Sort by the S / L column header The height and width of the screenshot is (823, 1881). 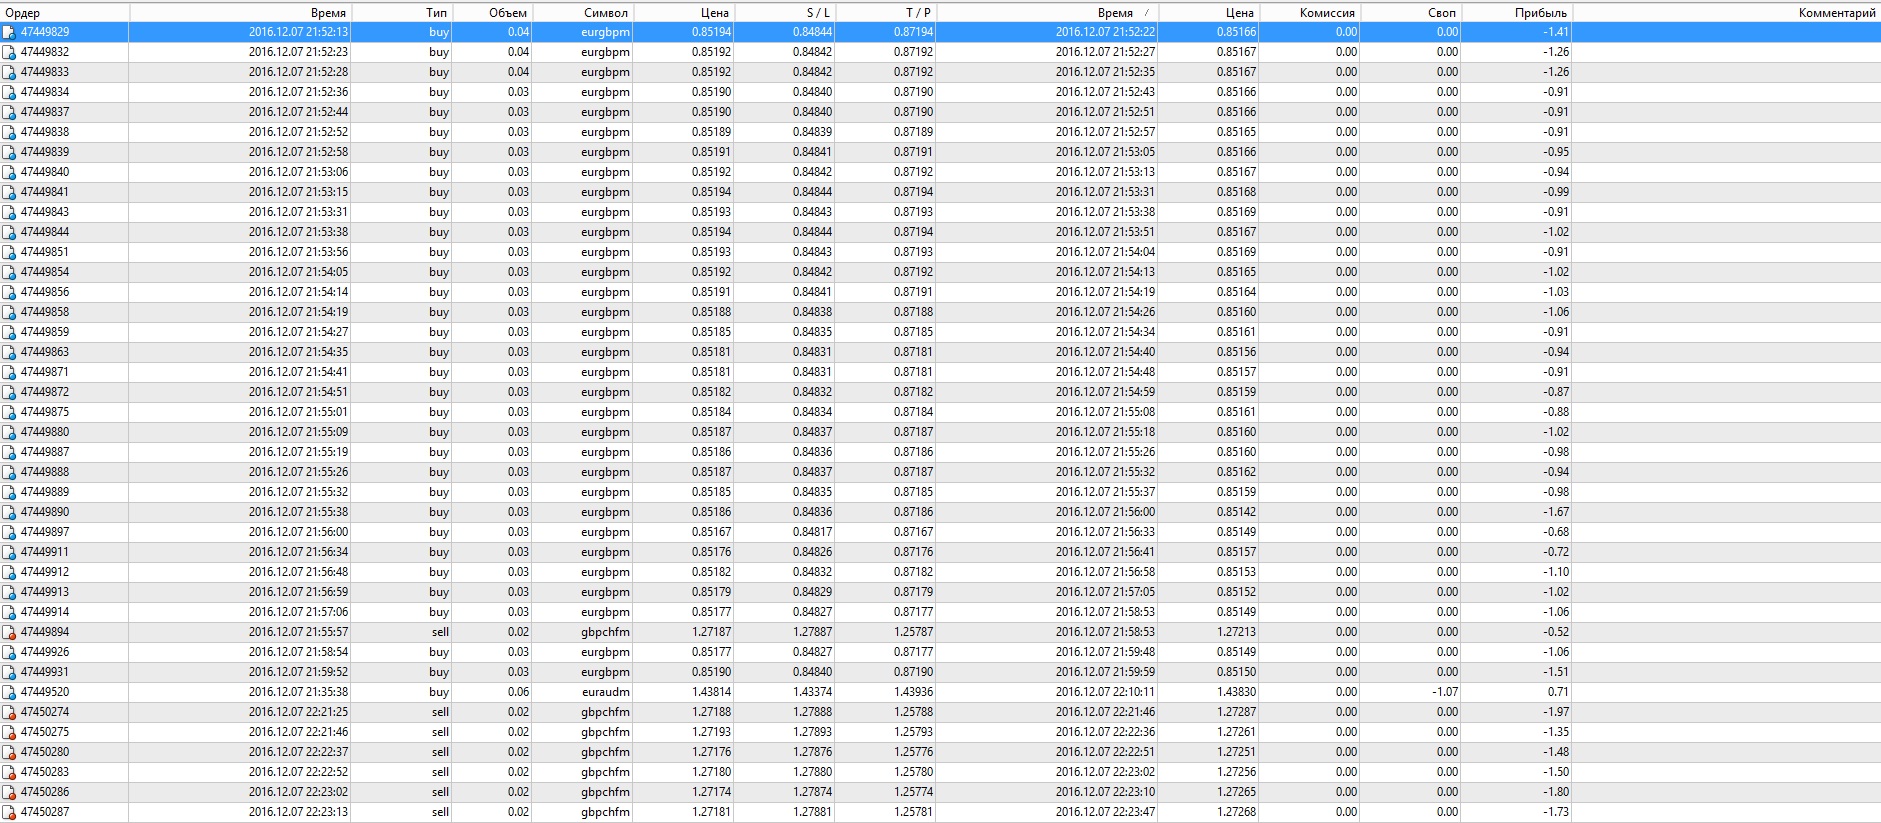click(x=784, y=13)
